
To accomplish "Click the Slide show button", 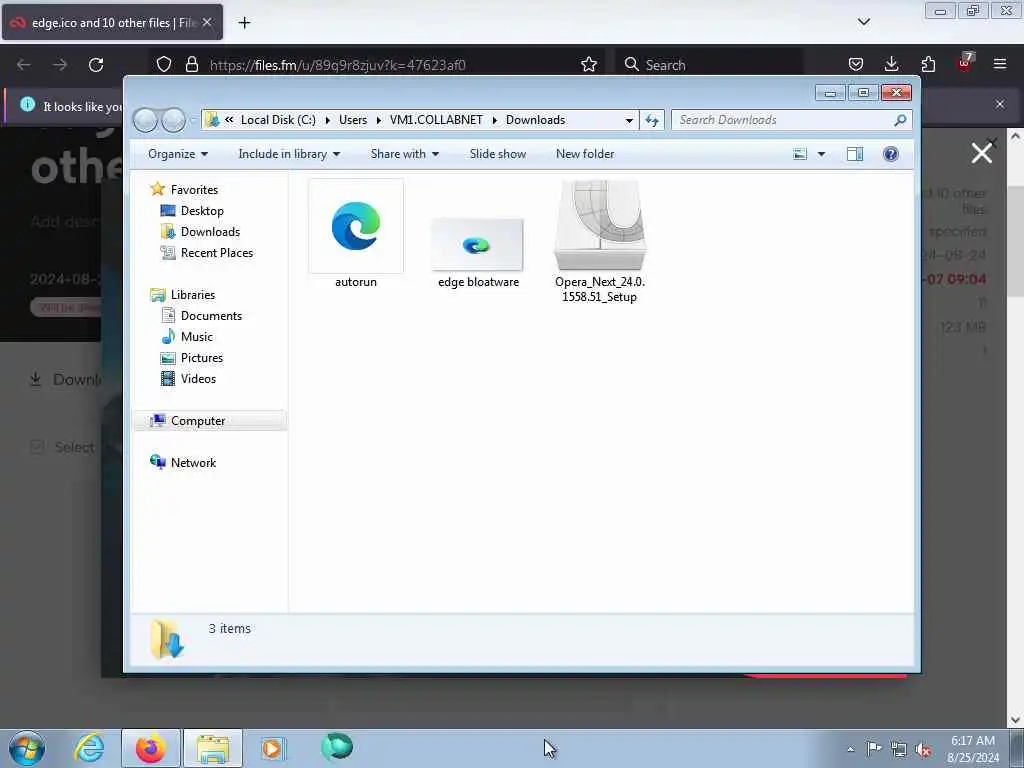I will coord(498,154).
